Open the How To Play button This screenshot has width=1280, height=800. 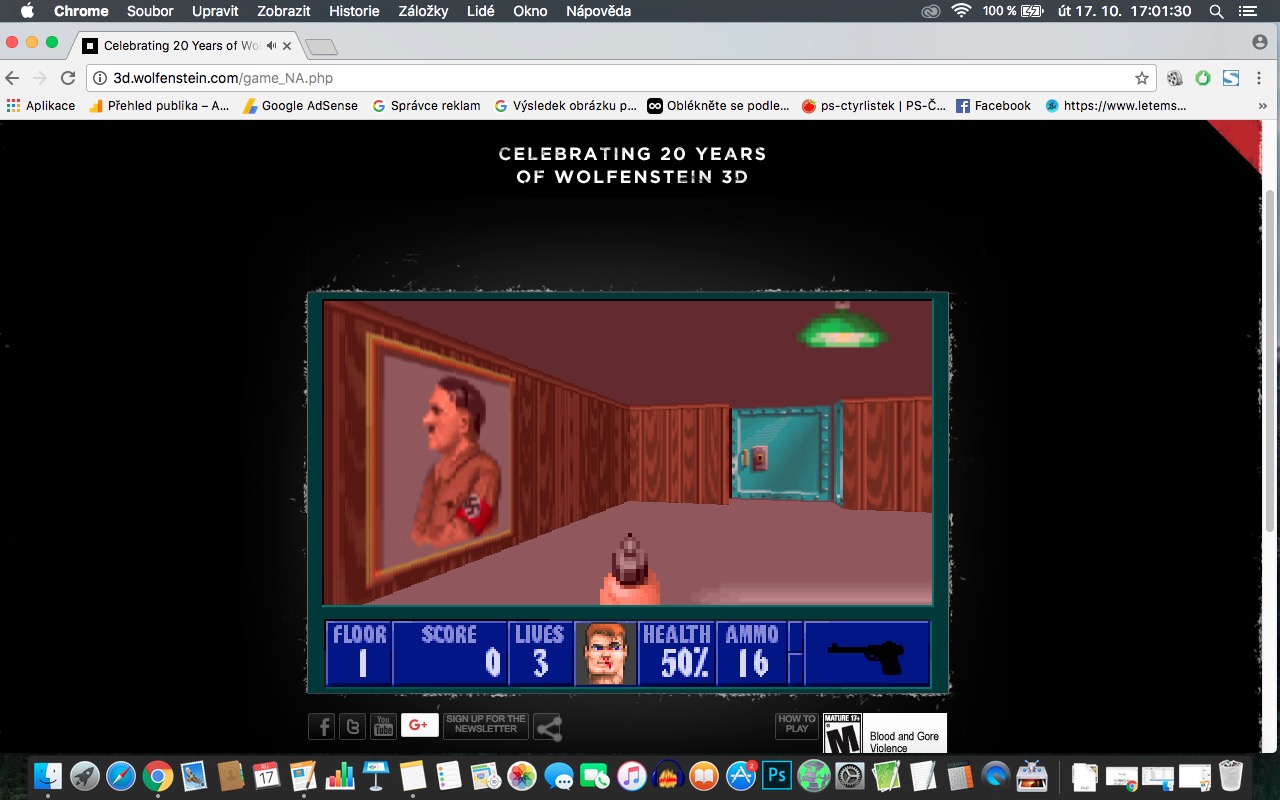coord(797,725)
